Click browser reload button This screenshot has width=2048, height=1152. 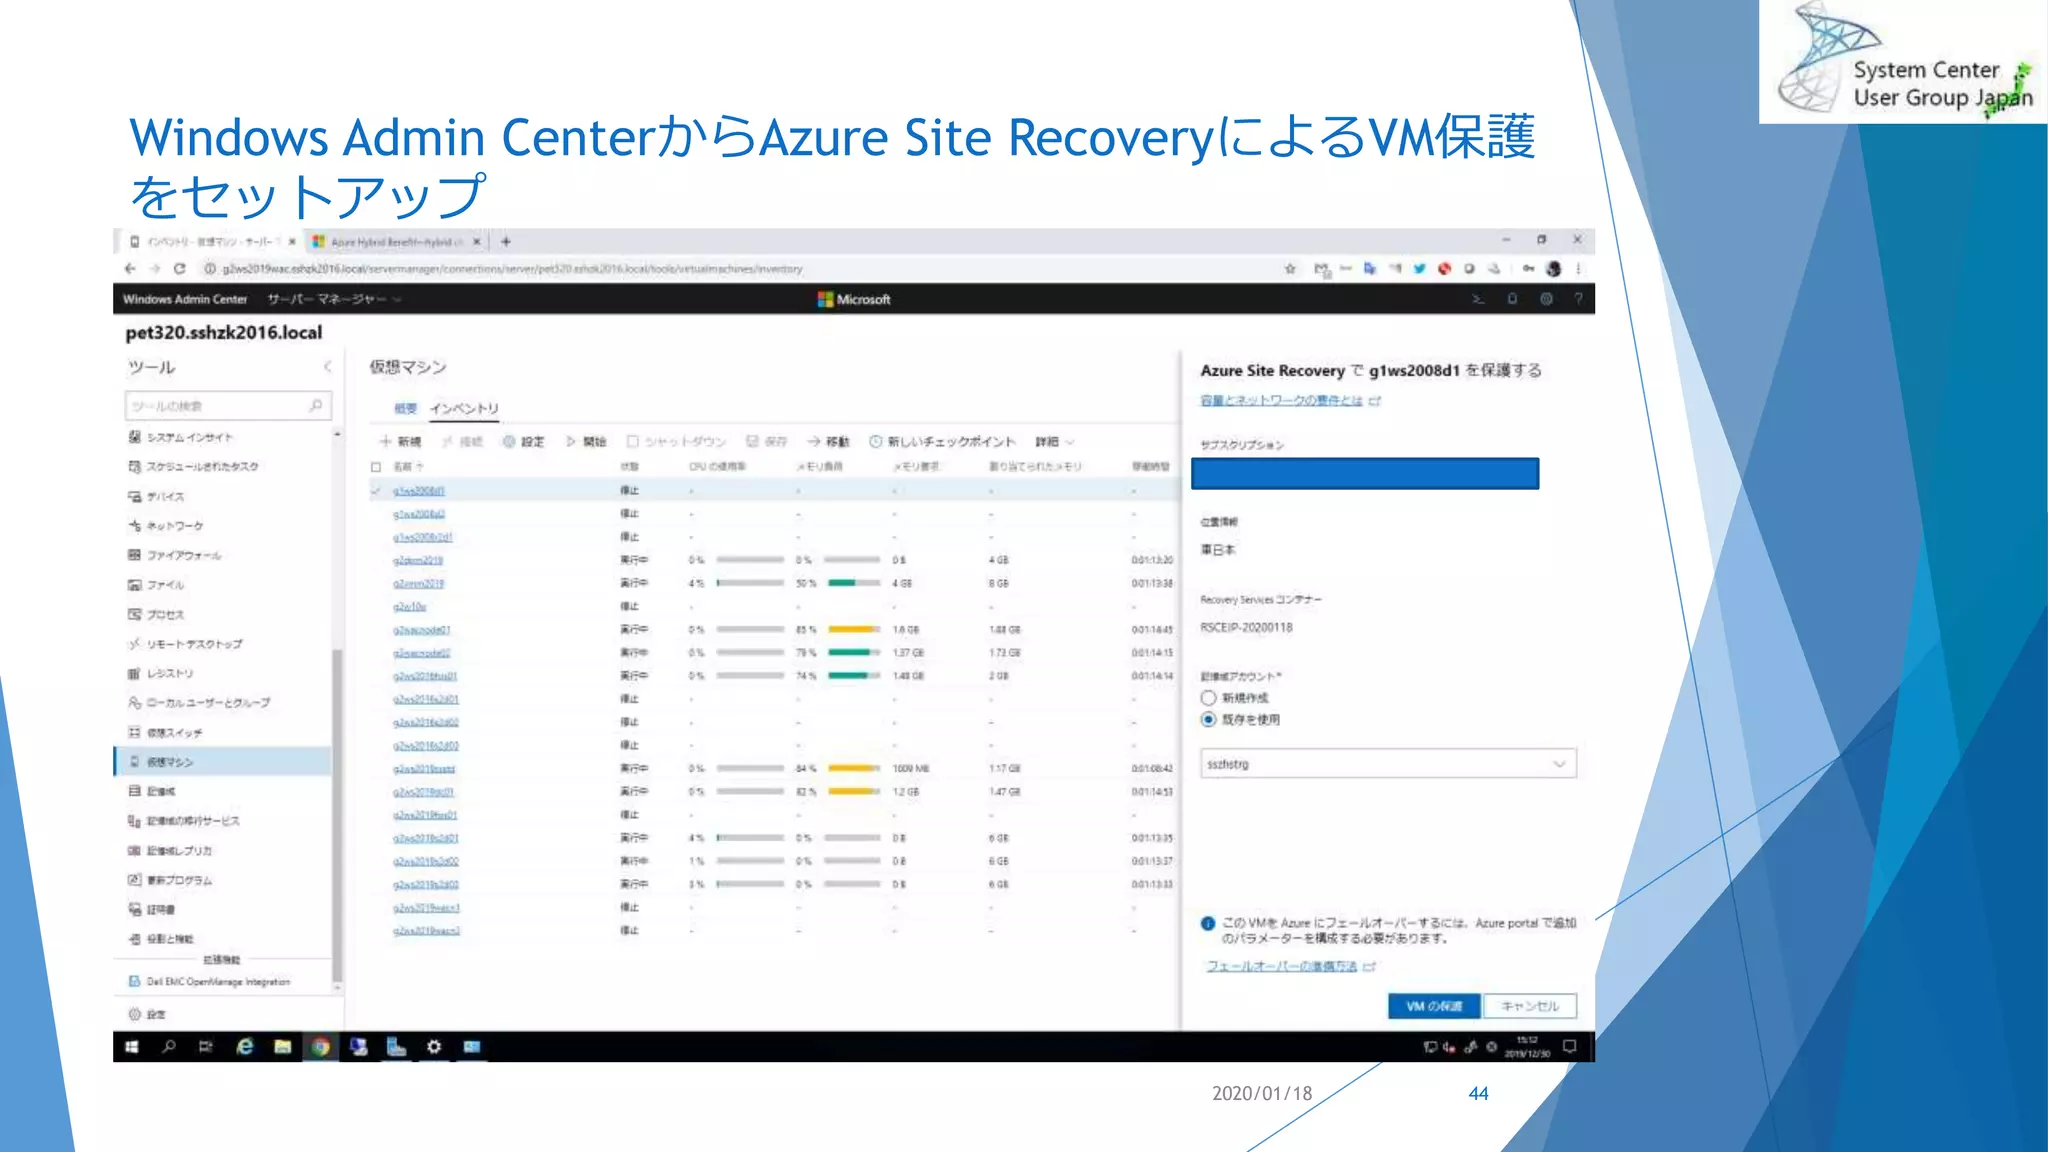click(x=180, y=268)
